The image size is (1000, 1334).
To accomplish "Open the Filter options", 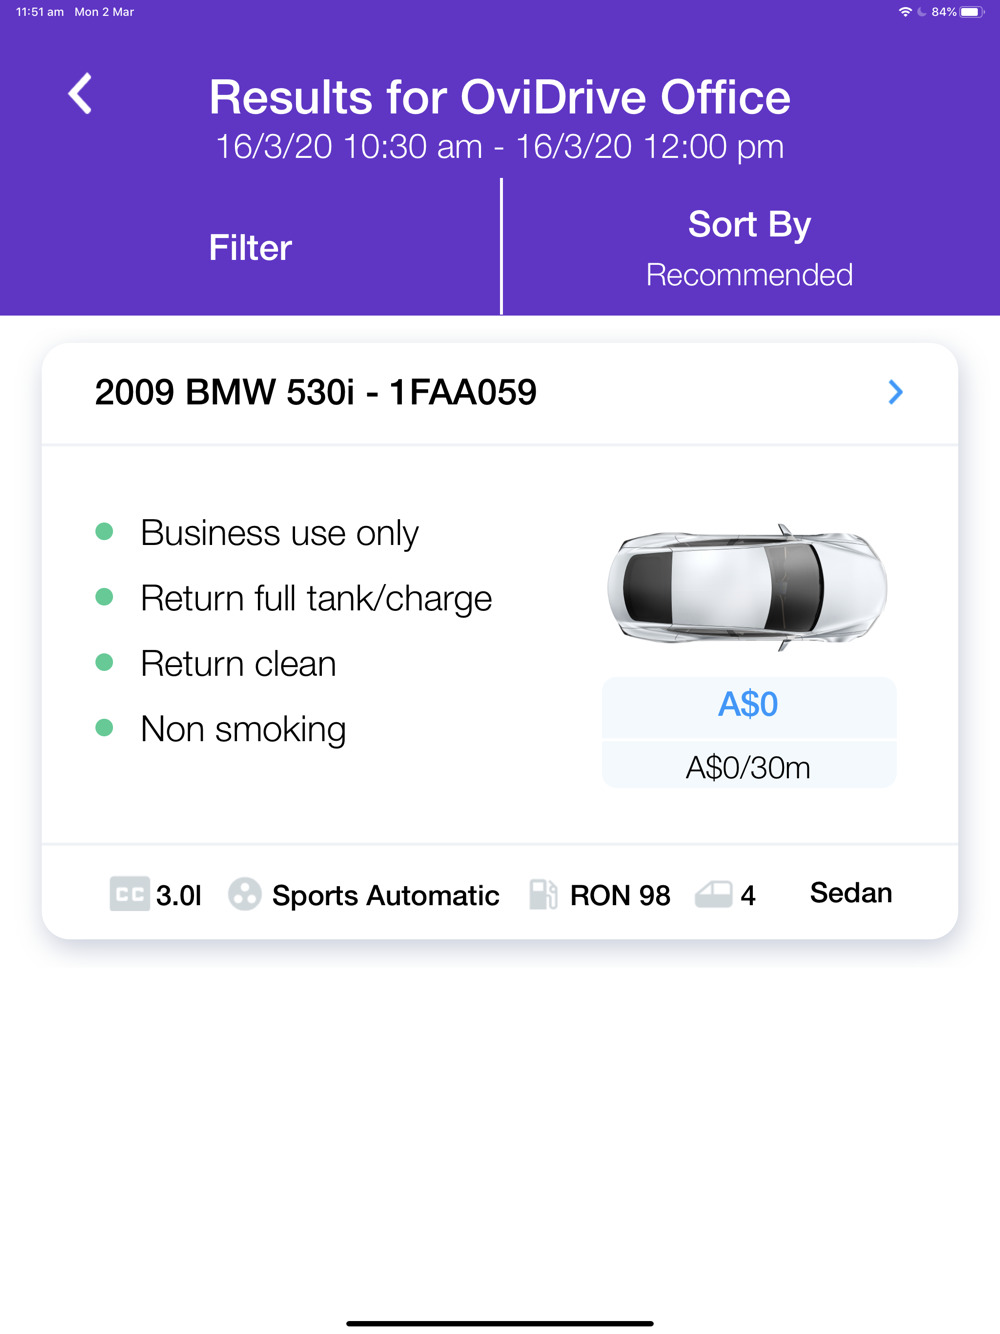I will (250, 248).
